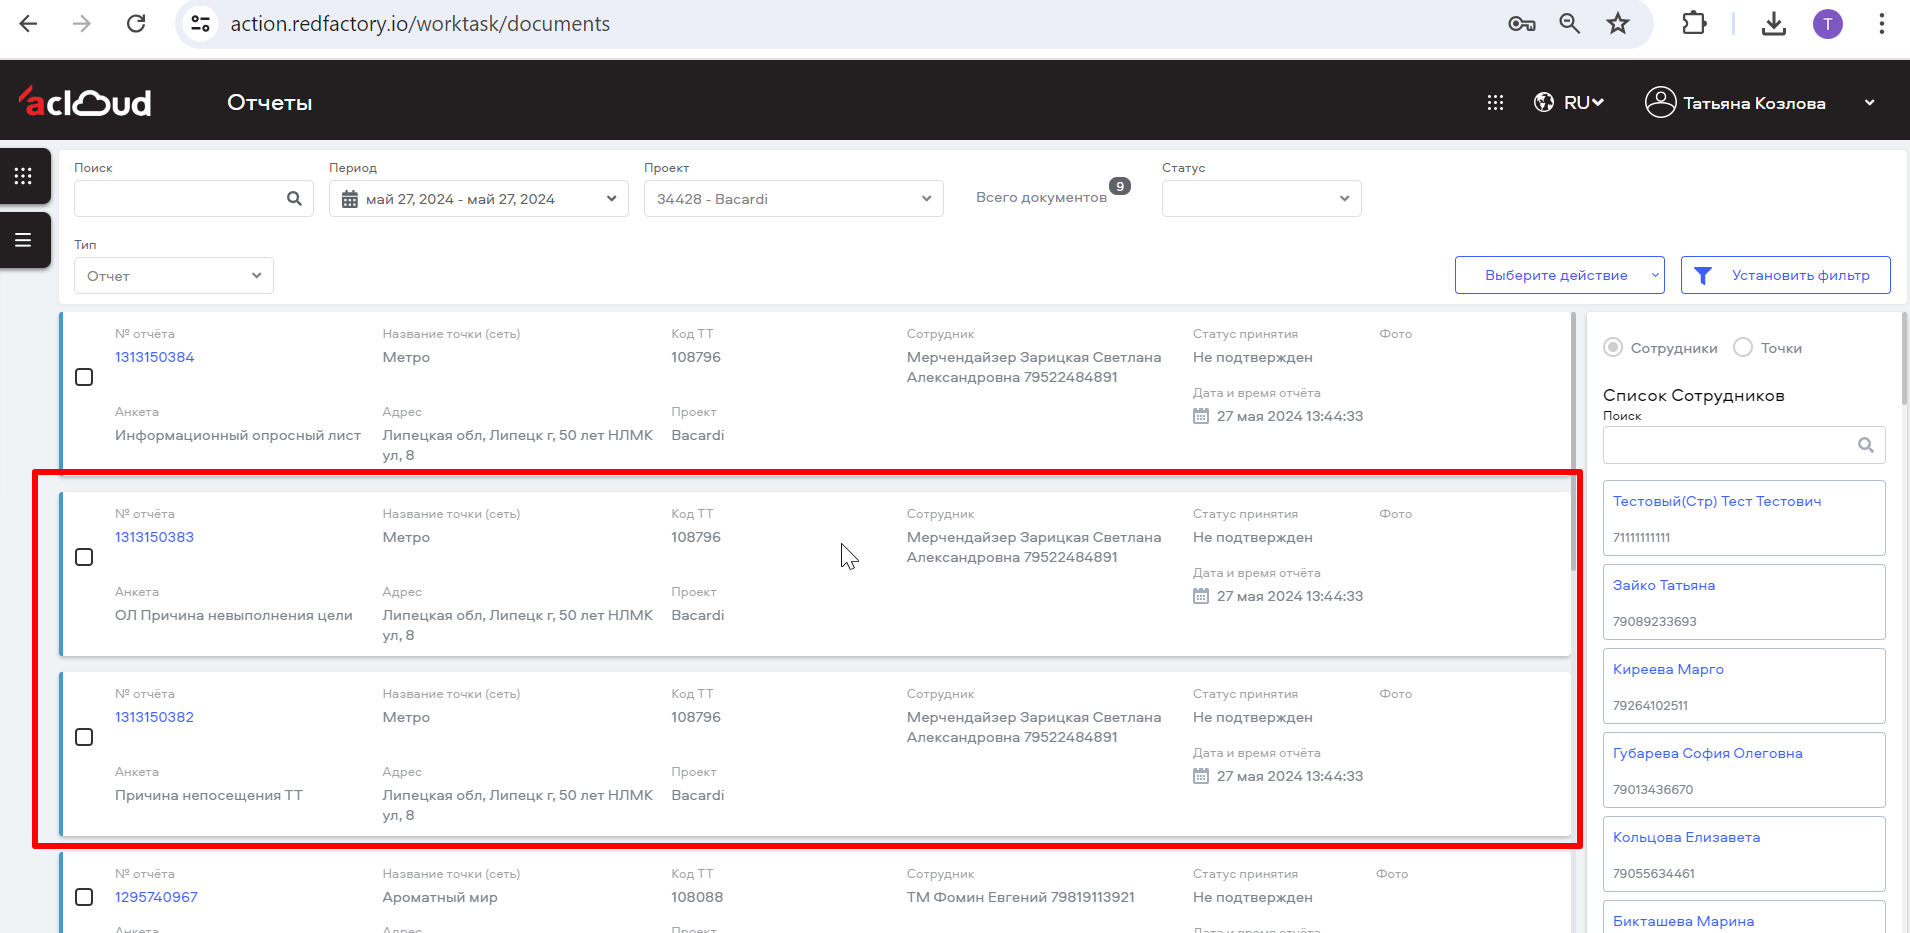Check the box for report 1295740967
This screenshot has width=1910, height=933.
84,897
